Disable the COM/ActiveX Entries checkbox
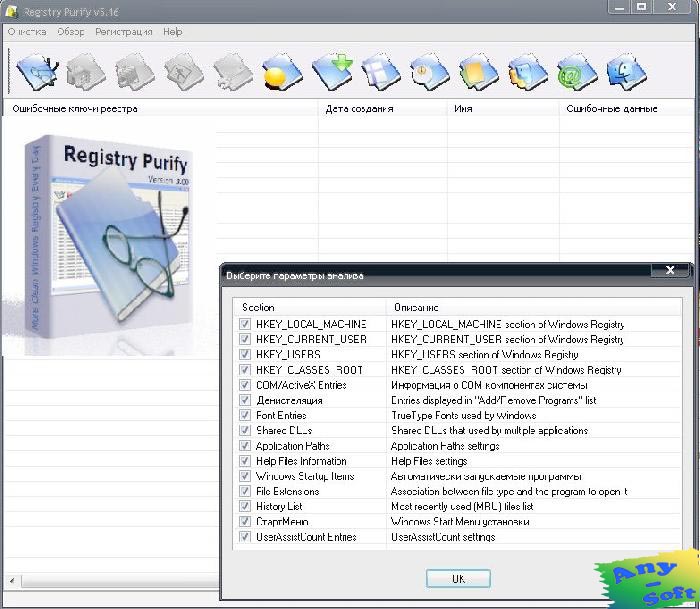The image size is (700, 609). click(245, 385)
